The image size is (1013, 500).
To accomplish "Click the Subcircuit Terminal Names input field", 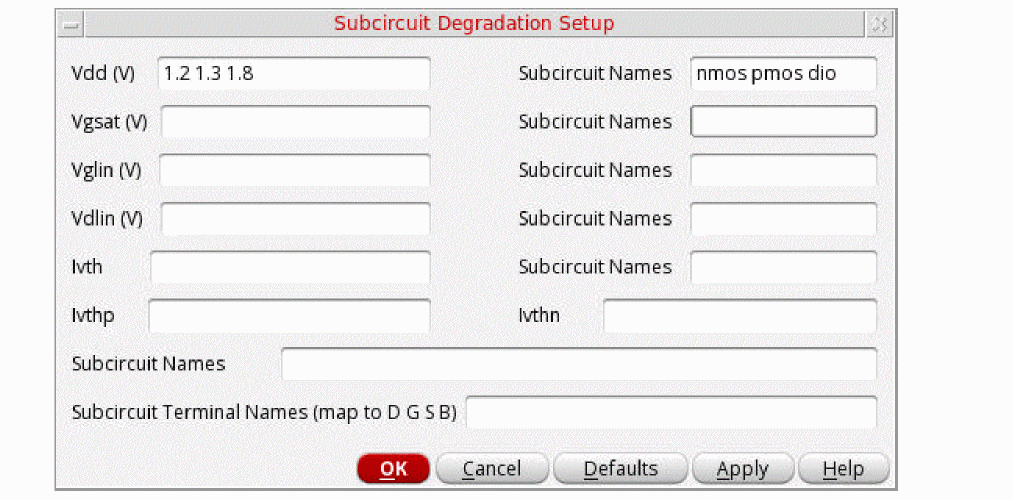I will pyautogui.click(x=671, y=412).
